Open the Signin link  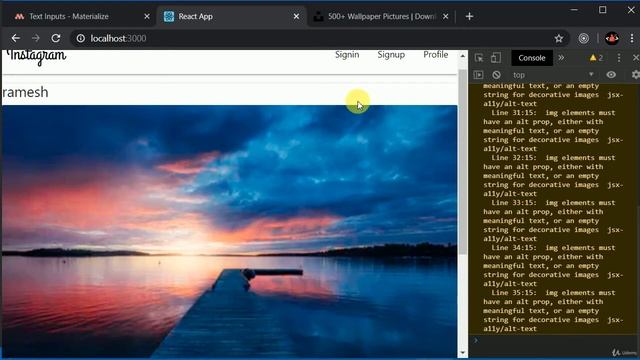point(347,55)
